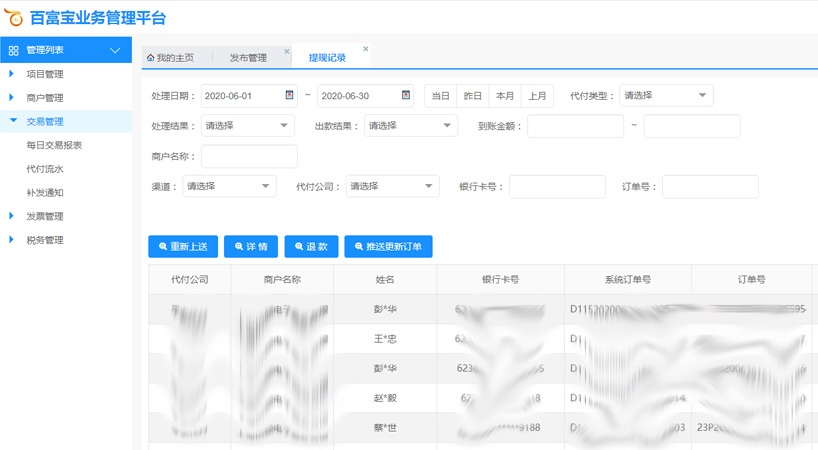Go to 我的主页 home tab

[171, 58]
